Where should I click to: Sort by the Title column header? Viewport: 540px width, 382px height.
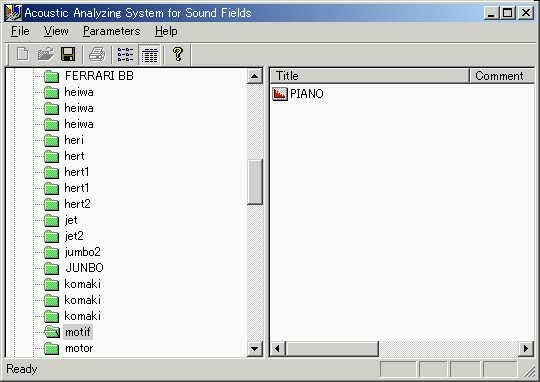pyautogui.click(x=370, y=76)
